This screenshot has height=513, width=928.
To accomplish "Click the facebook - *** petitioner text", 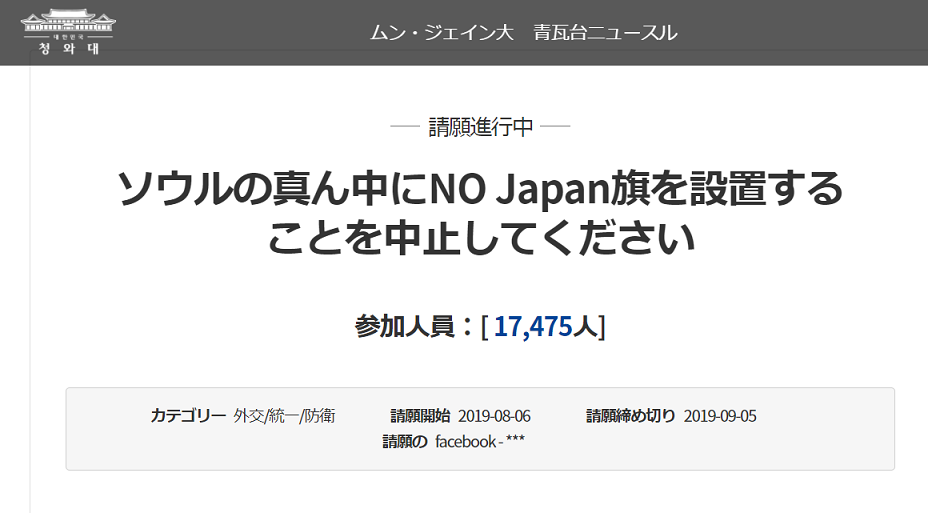I will coord(478,441).
